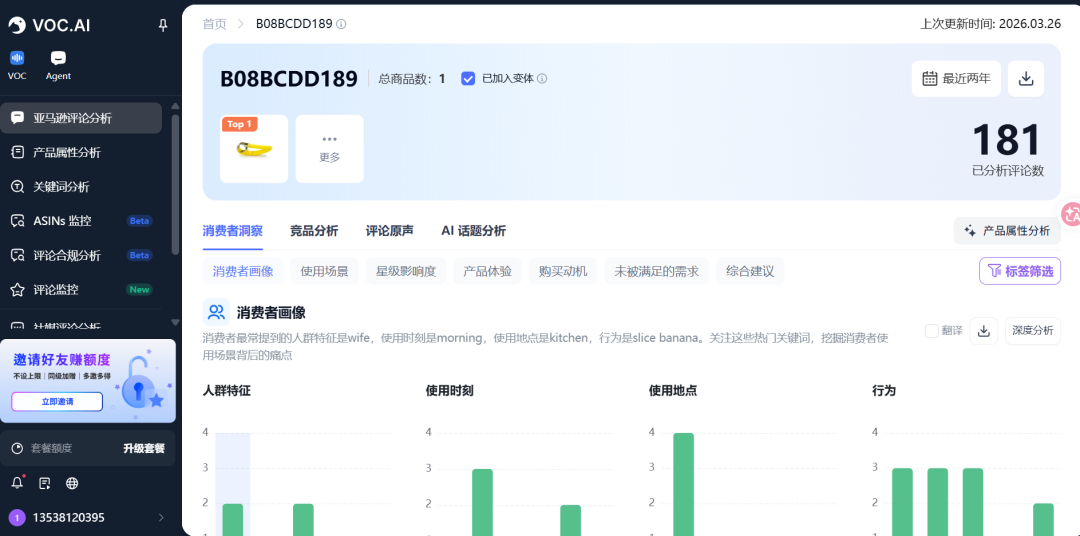The height and width of the screenshot is (536, 1080).
Task: Open the 标签筛选 filter button
Action: (1020, 271)
